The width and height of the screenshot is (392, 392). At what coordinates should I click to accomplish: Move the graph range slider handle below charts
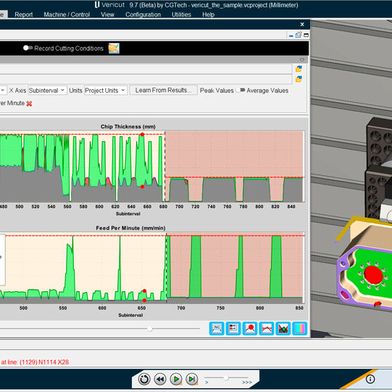[150, 329]
